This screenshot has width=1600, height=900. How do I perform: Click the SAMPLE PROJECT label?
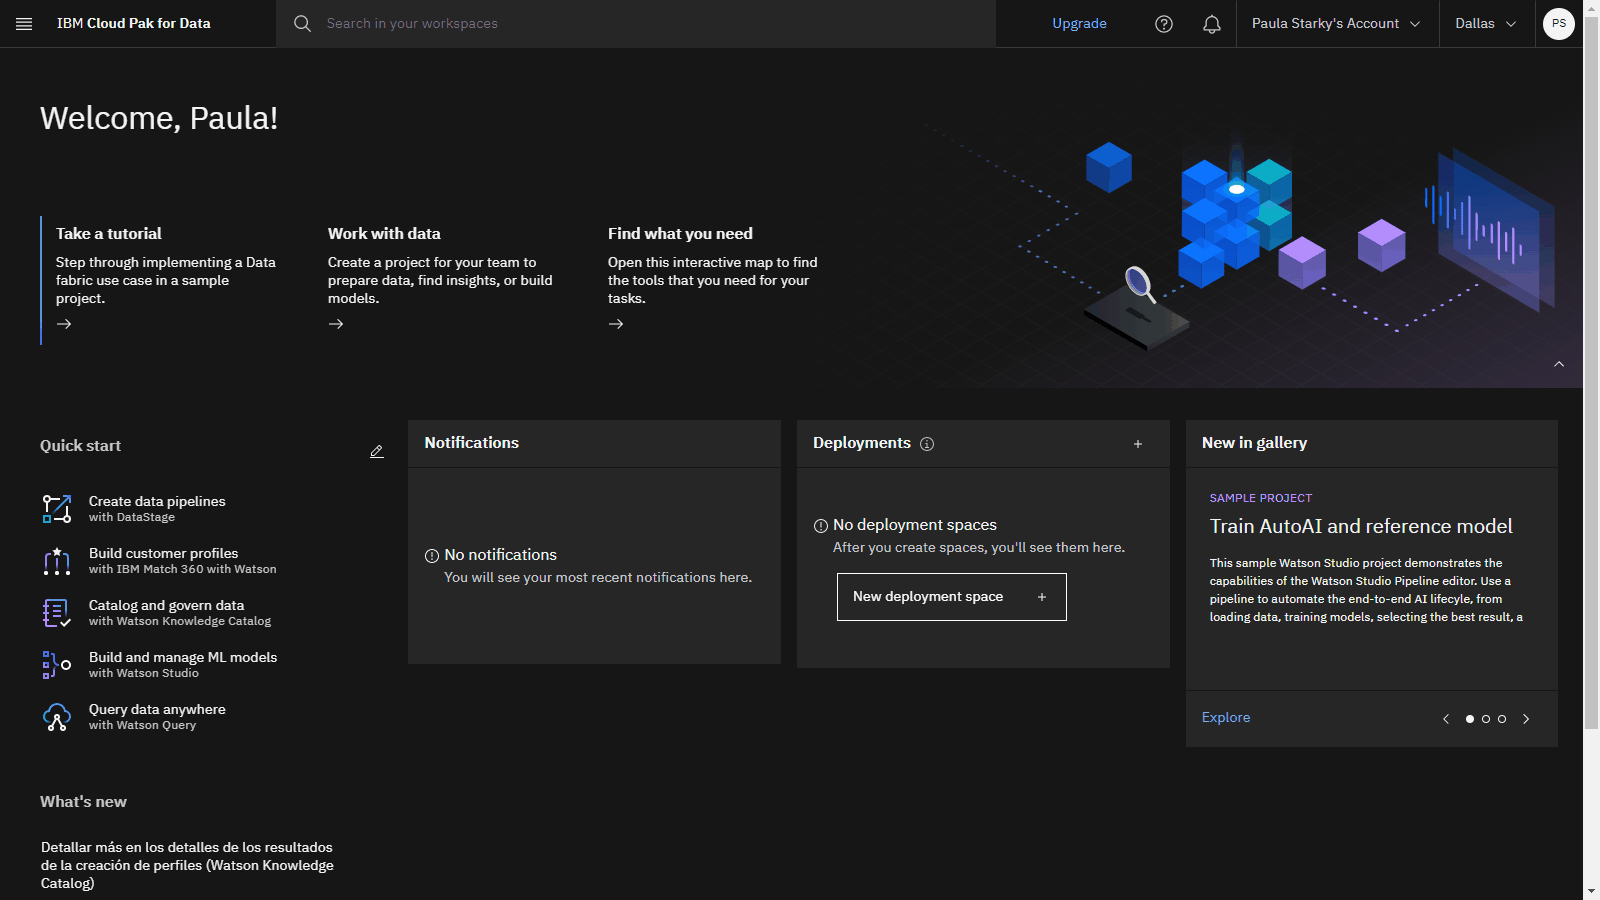pos(1261,498)
